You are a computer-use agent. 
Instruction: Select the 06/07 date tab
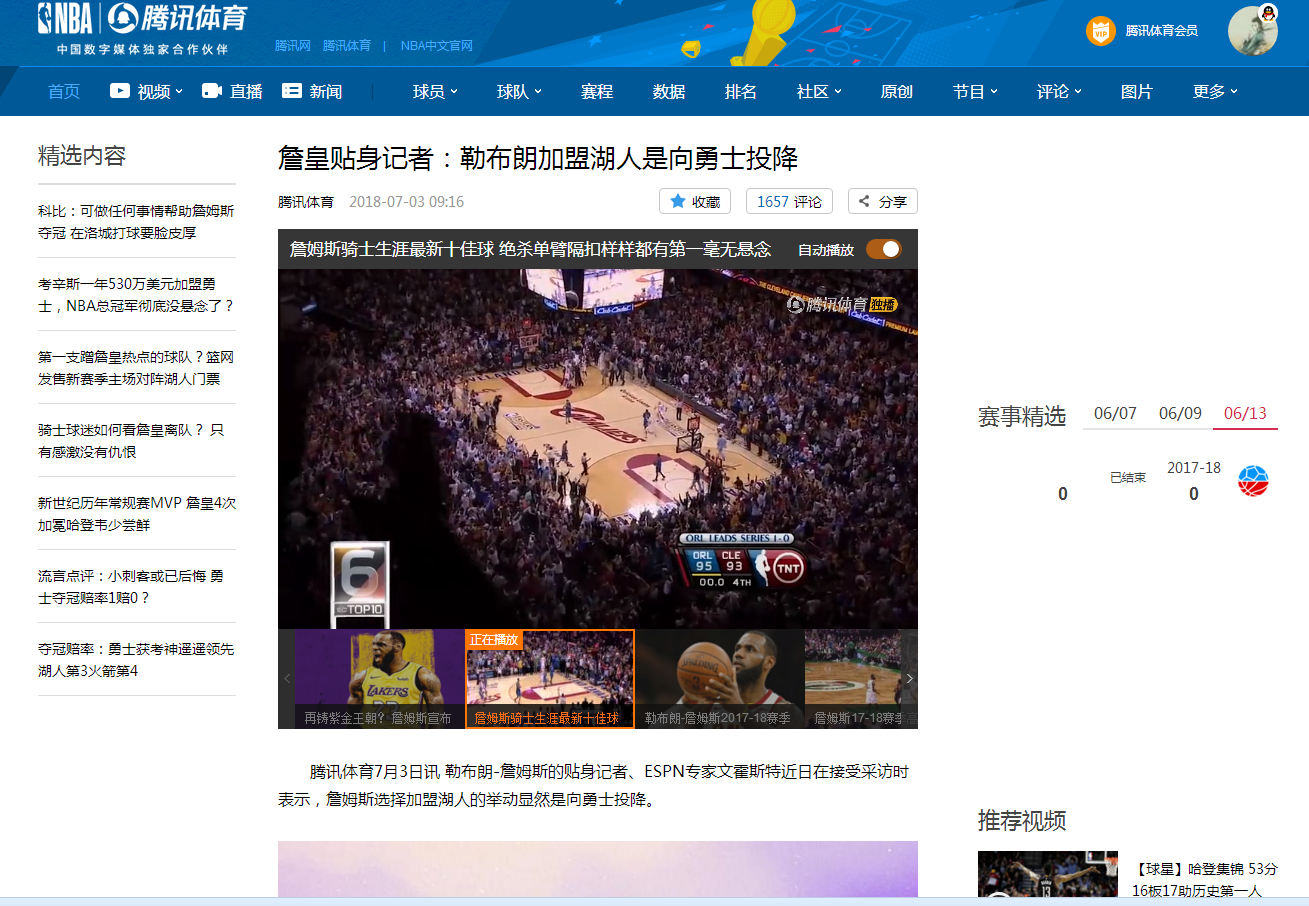click(x=1115, y=413)
